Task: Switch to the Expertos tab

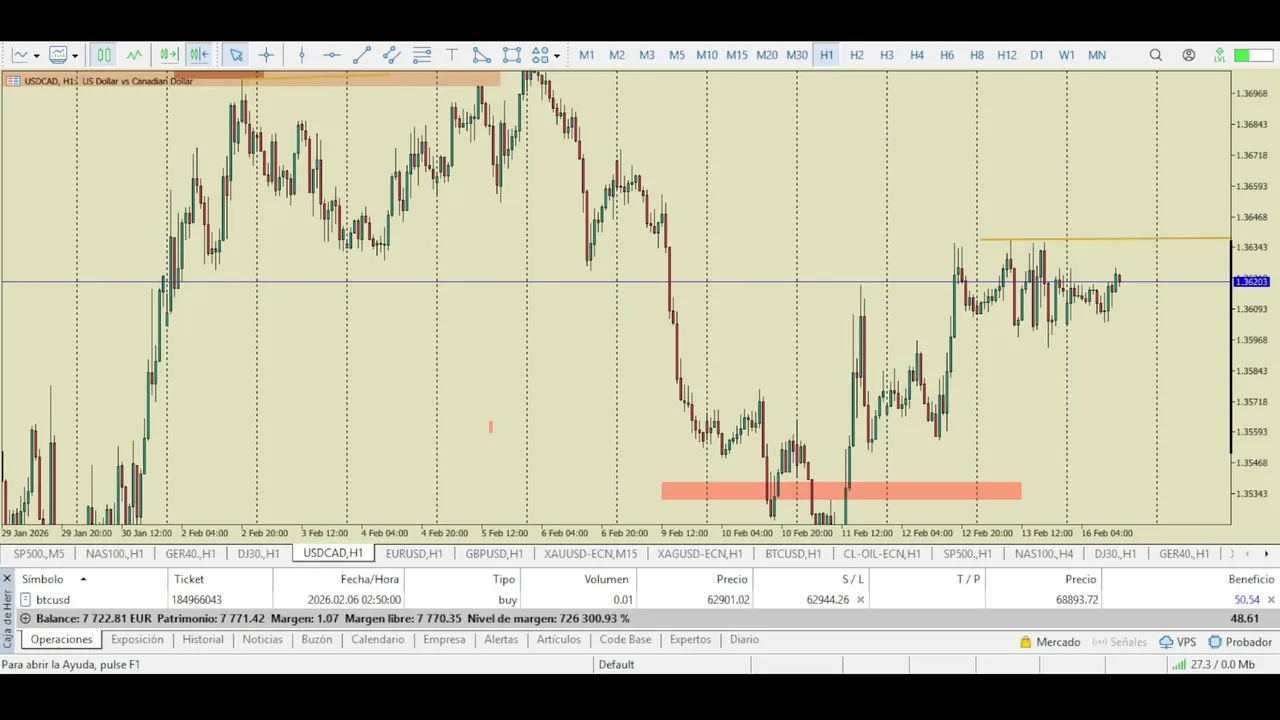Action: pos(690,640)
